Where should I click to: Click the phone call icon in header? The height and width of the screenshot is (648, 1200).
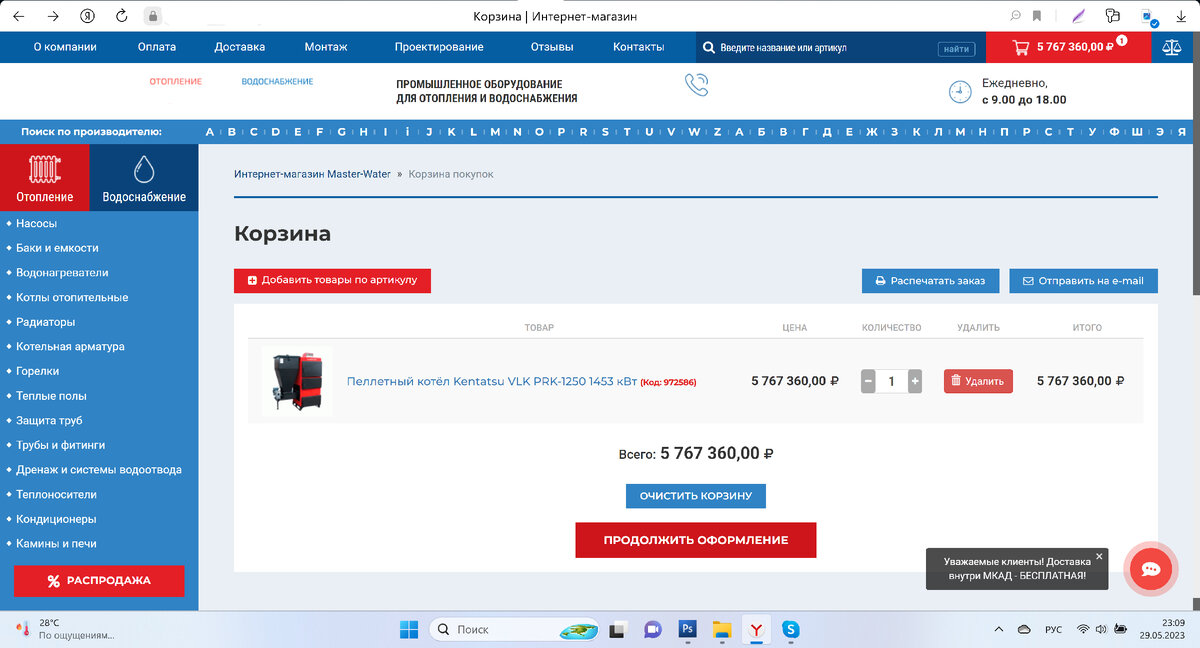(697, 85)
